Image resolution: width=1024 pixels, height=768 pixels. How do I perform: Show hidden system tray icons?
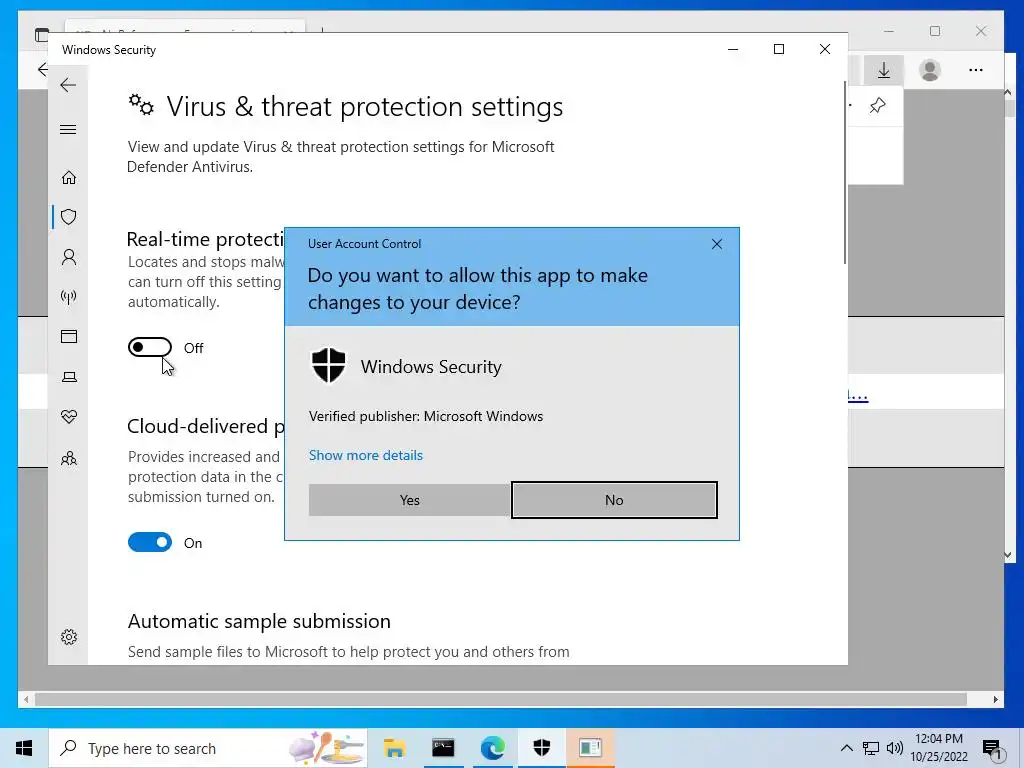[x=846, y=748]
